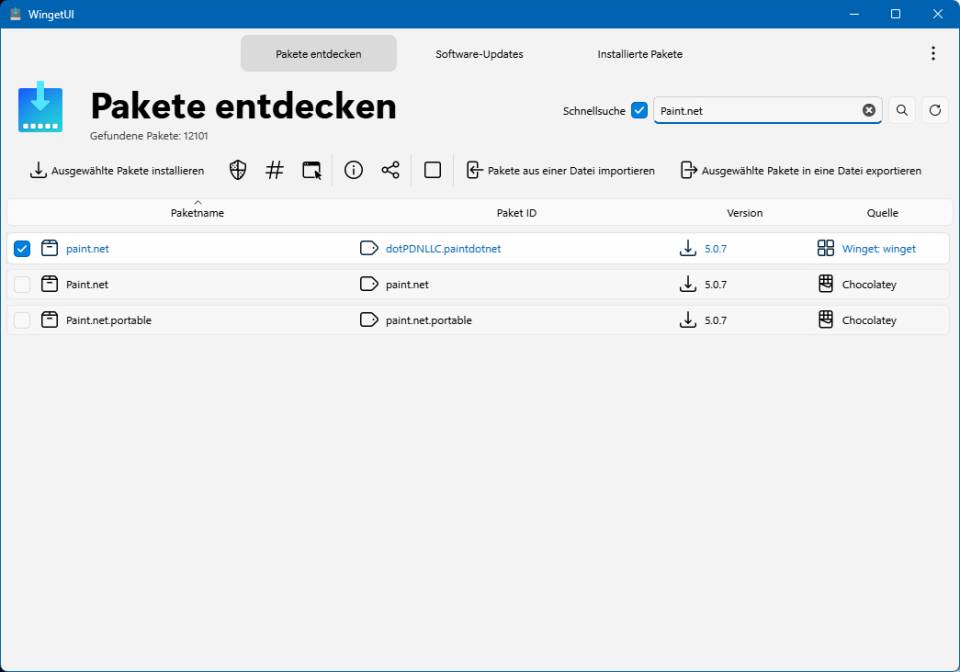Select the run as administrator shield icon
Image resolution: width=960 pixels, height=672 pixels.
coord(236,170)
